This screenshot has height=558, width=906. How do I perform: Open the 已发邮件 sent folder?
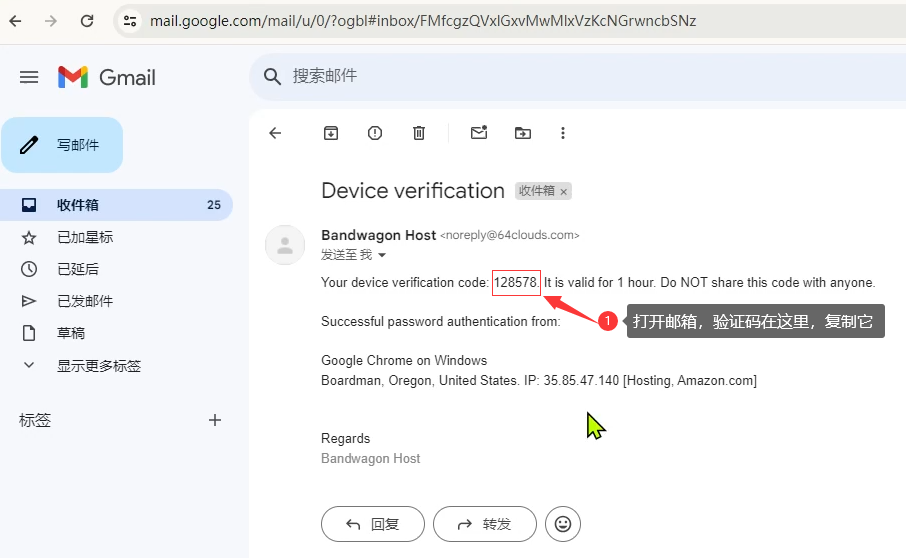[84, 301]
